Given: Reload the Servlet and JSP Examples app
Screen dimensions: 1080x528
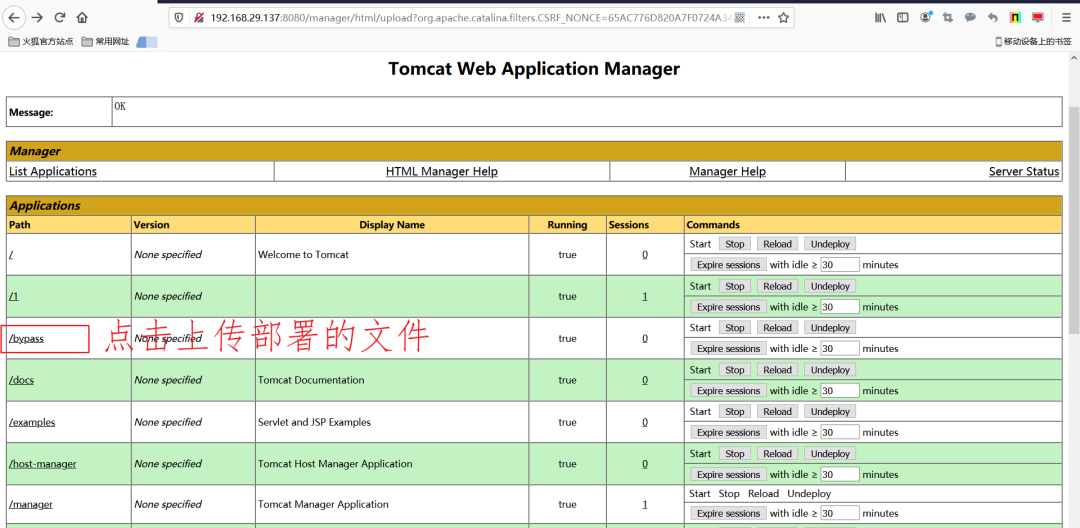Looking at the screenshot, I should coord(778,412).
